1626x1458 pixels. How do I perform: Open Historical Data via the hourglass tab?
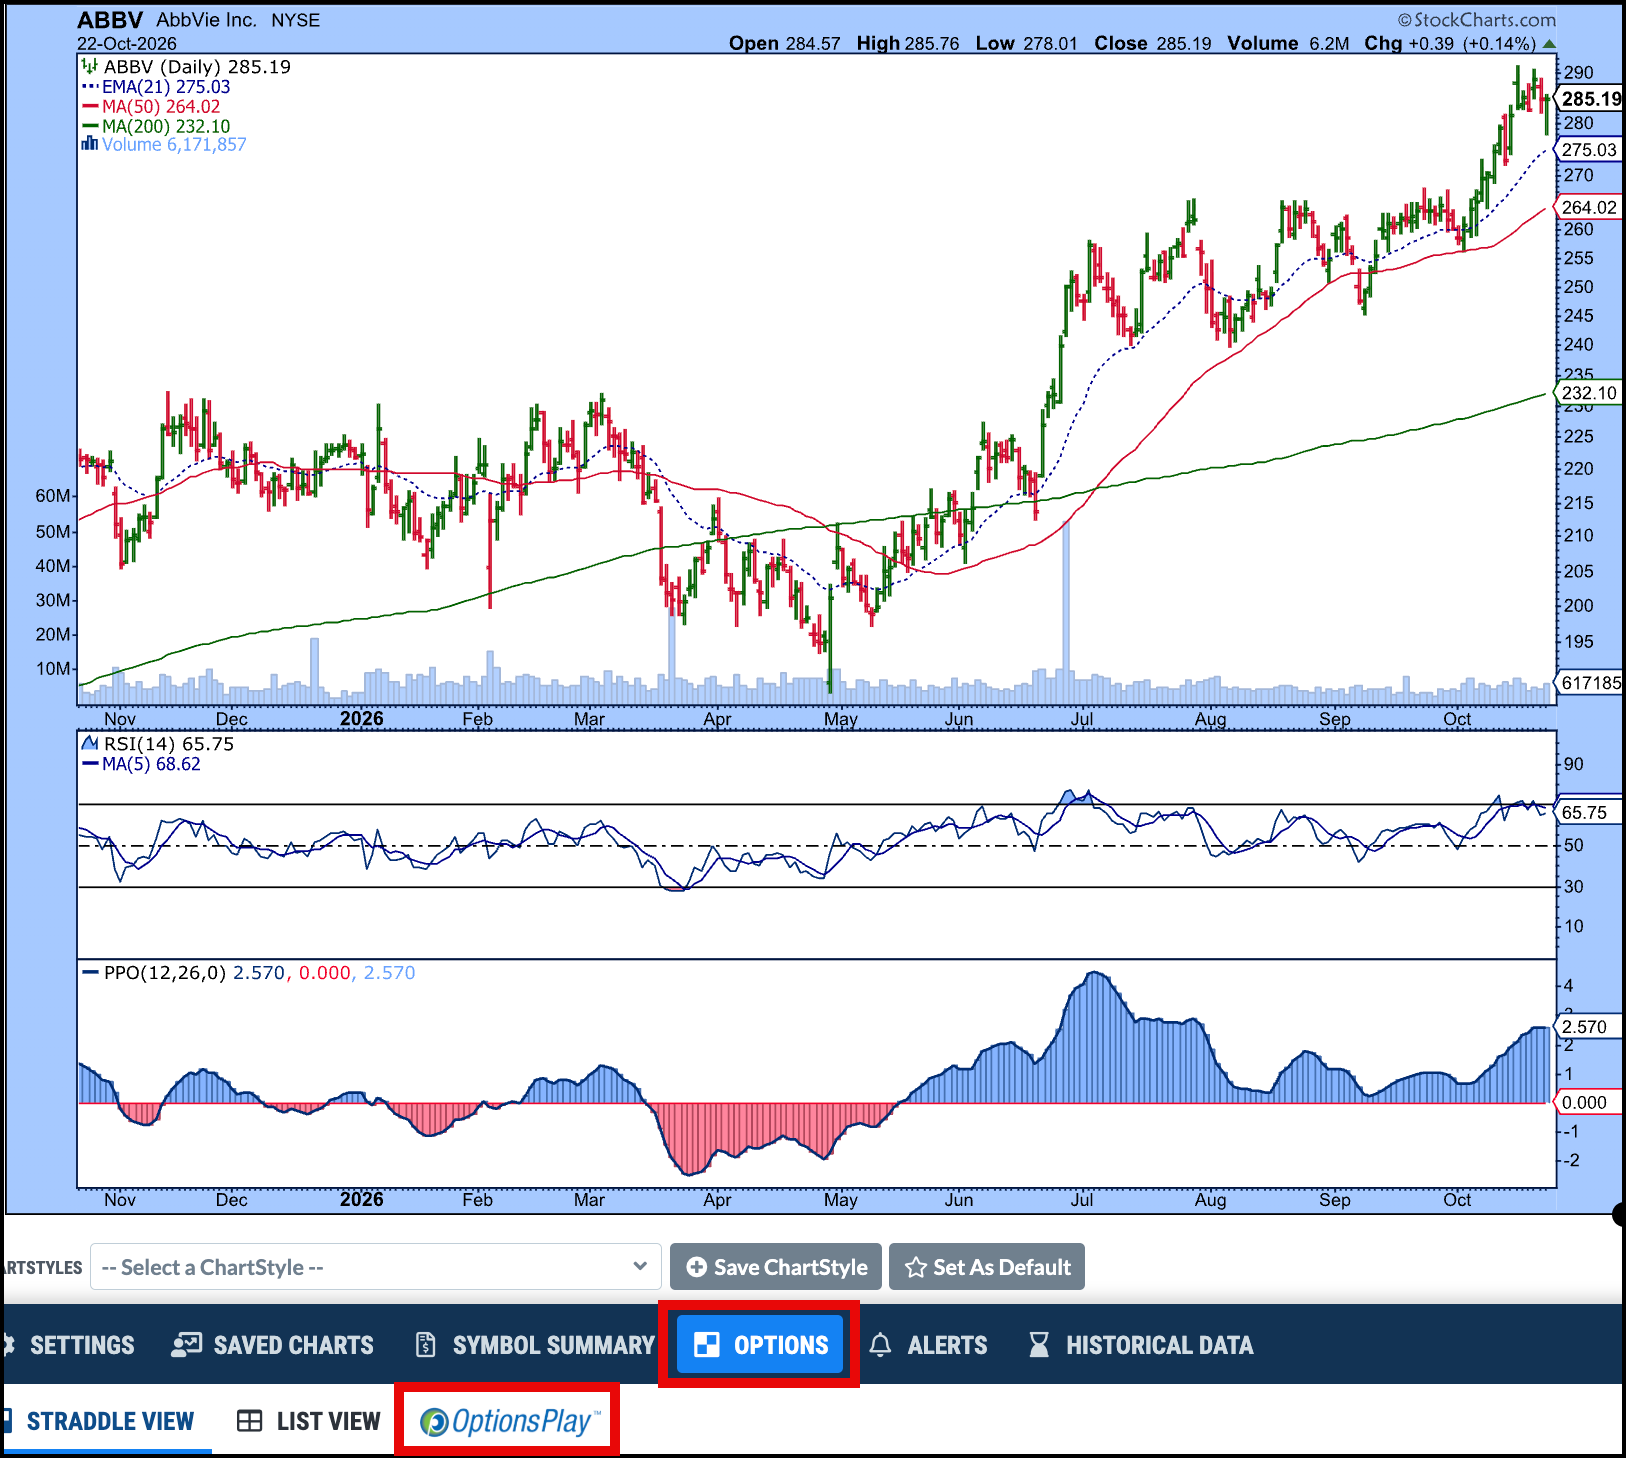point(1140,1345)
